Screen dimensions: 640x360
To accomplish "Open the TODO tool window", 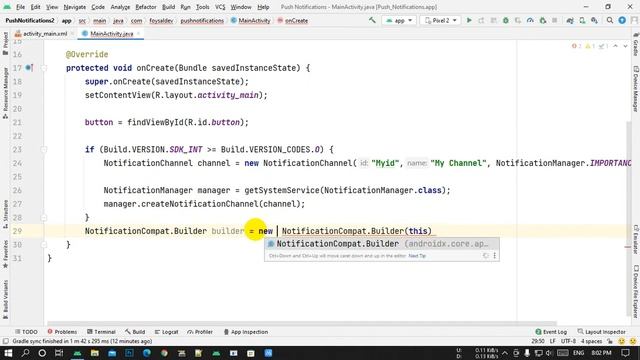I will (x=26, y=332).
